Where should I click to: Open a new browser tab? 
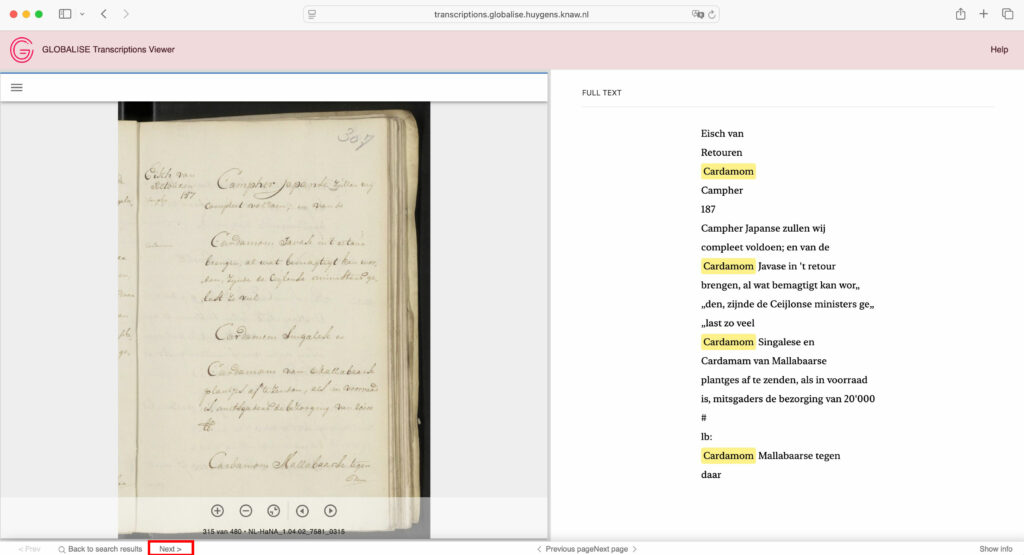click(984, 14)
